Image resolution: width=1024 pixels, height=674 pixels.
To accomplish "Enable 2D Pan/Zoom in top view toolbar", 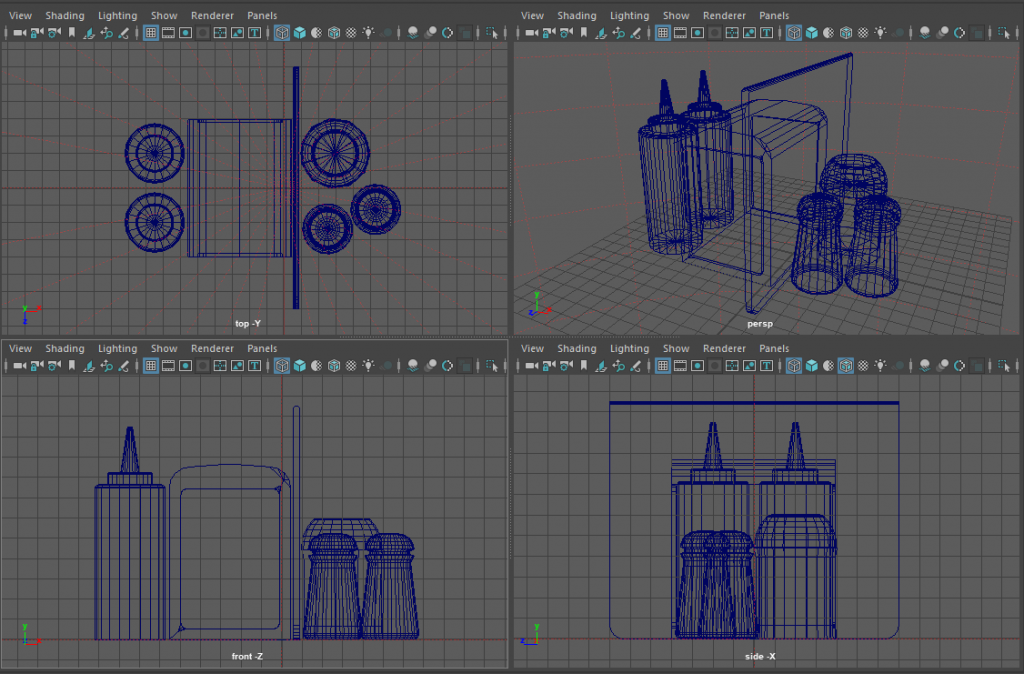I will click(x=106, y=33).
